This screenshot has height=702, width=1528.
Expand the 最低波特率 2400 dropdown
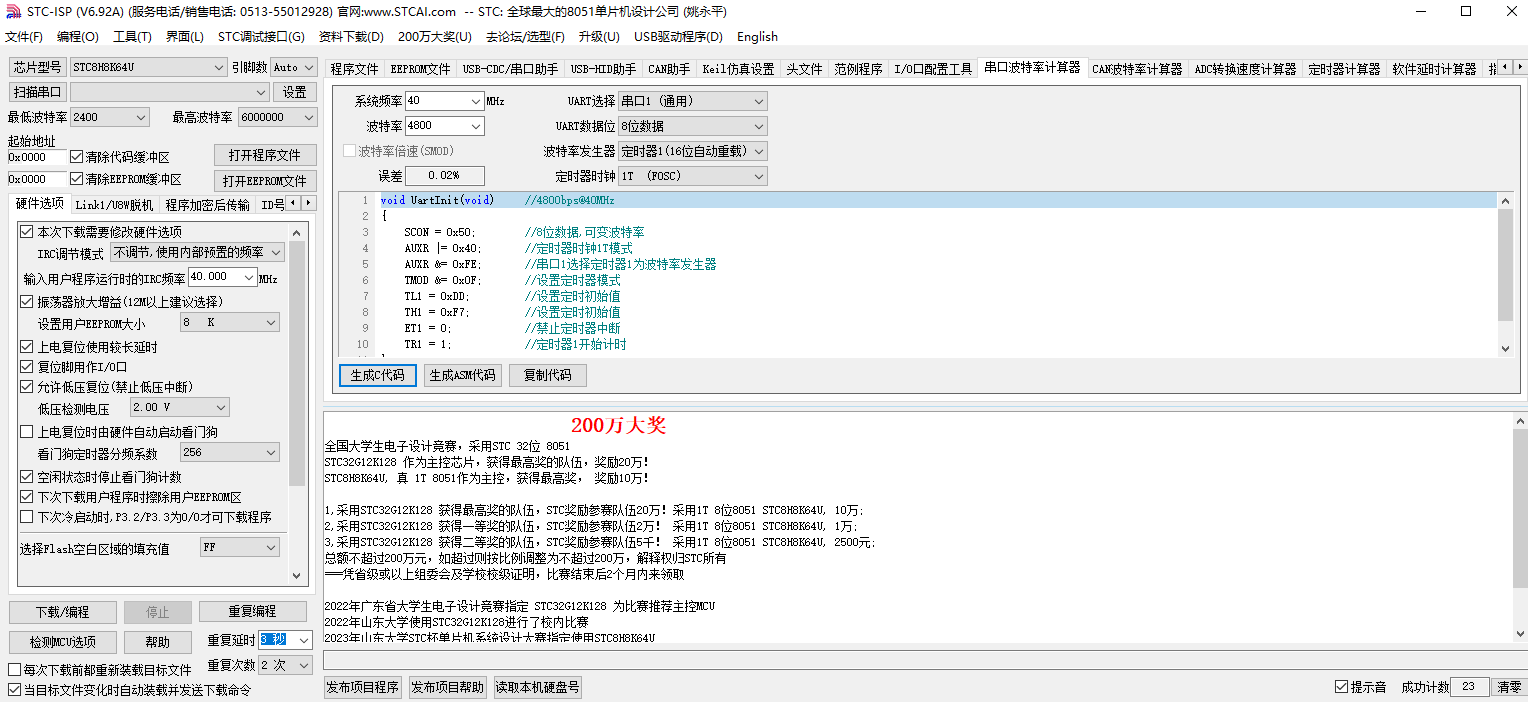[110, 117]
